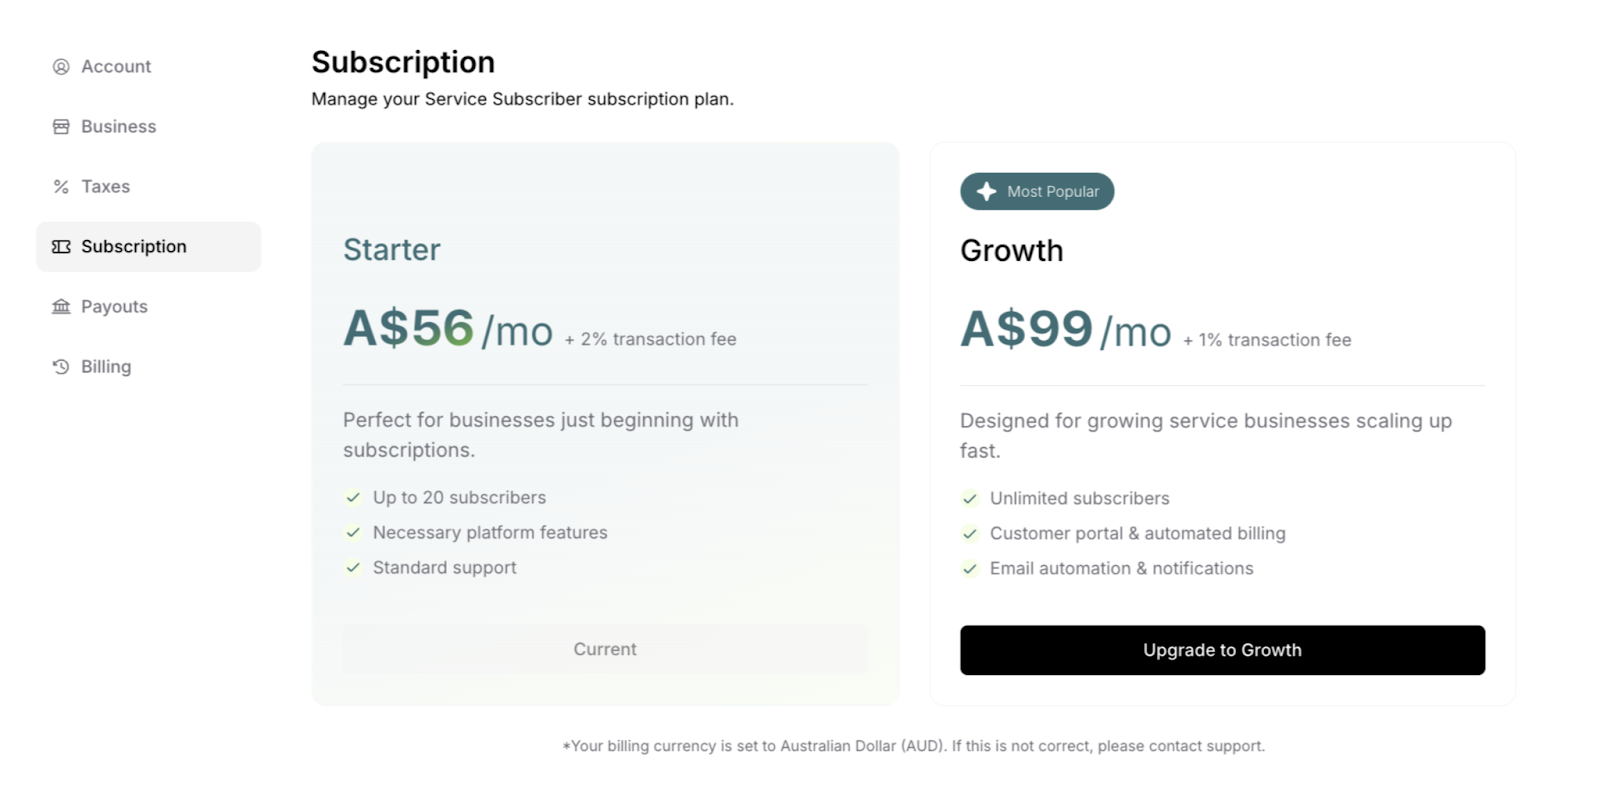Go to the Business section
Image resolution: width=1600 pixels, height=798 pixels.
118,127
